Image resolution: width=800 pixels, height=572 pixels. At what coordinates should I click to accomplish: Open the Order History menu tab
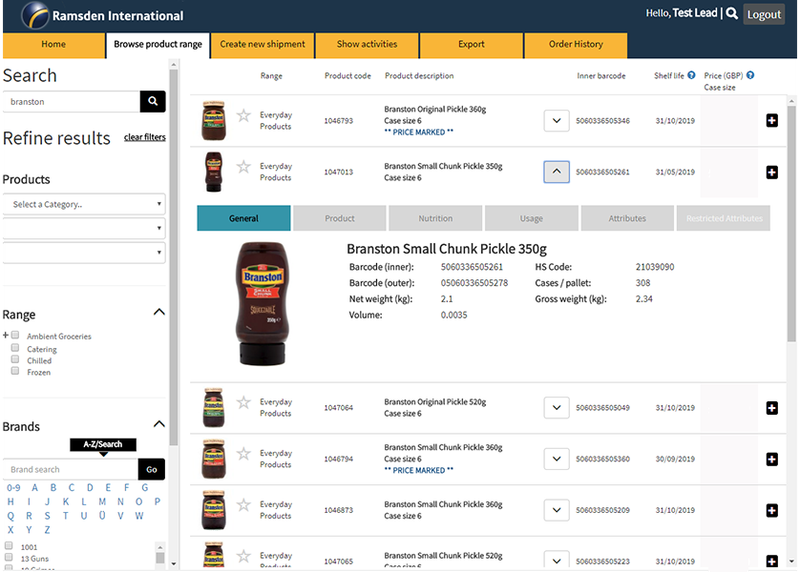576,44
